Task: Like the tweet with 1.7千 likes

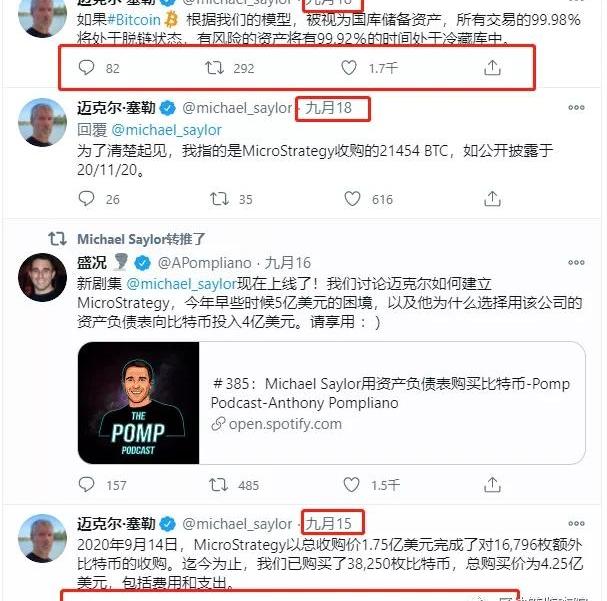Action: click(349, 68)
